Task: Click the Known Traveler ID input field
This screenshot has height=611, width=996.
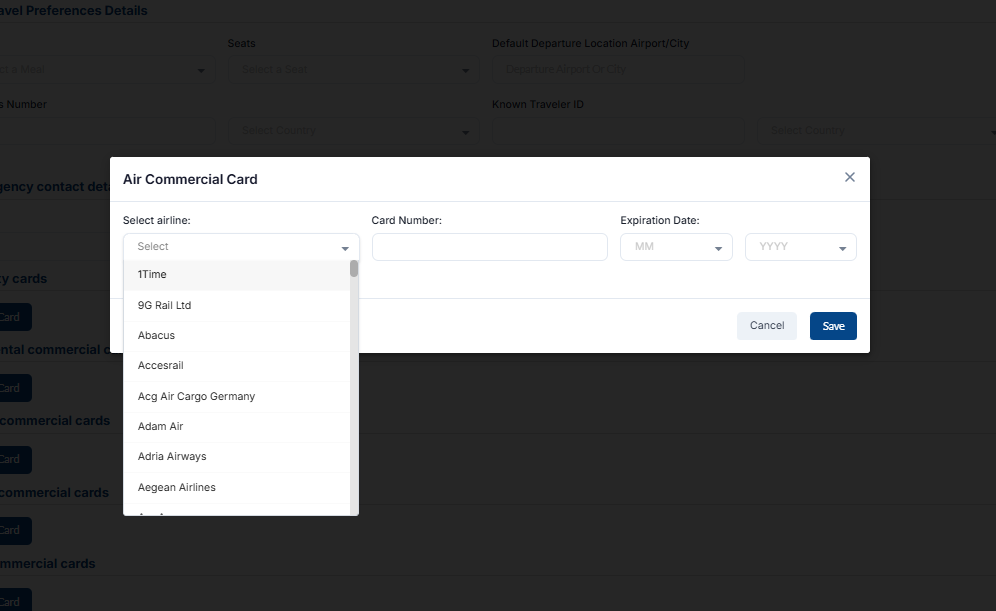Action: 617,130
